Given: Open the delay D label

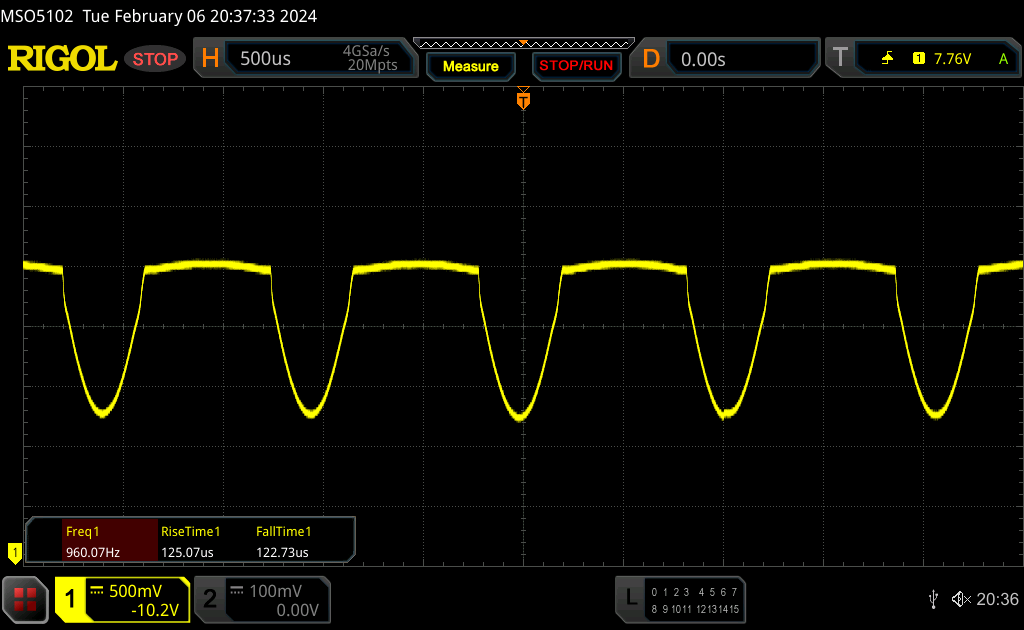Looking at the screenshot, I should click(x=651, y=59).
